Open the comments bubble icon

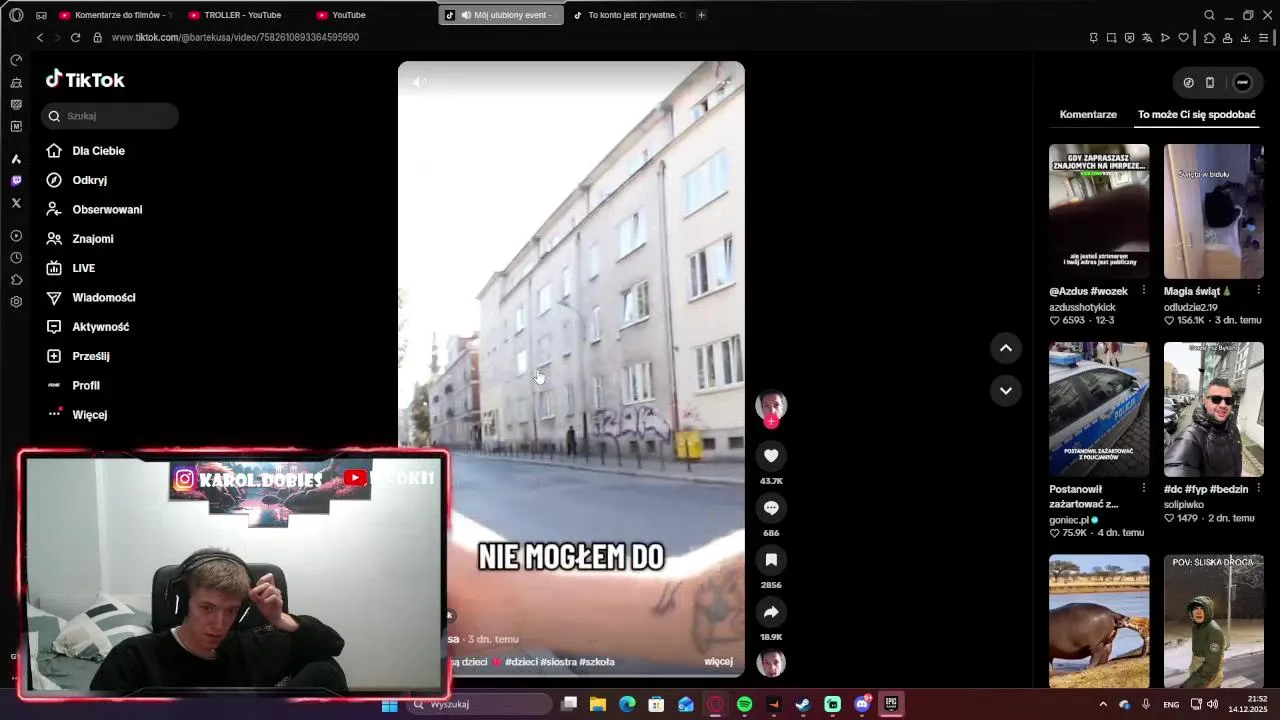(x=771, y=508)
